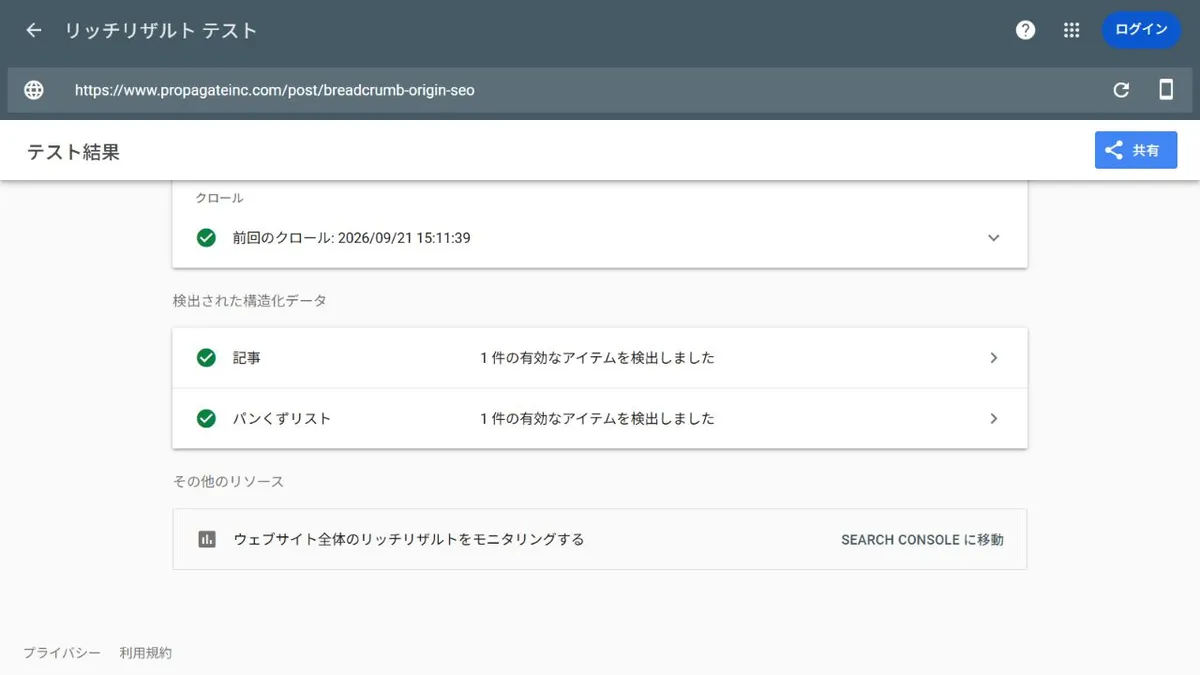Click the ログイン button
The image size is (1200, 675).
(x=1141, y=30)
